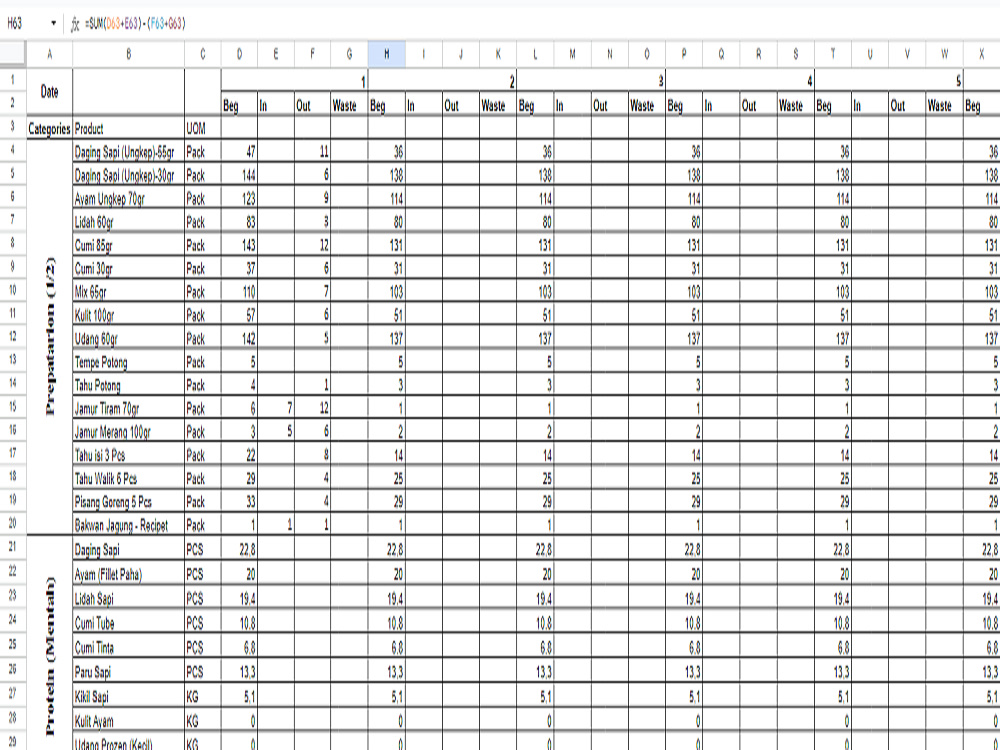Select column D header

(239, 55)
